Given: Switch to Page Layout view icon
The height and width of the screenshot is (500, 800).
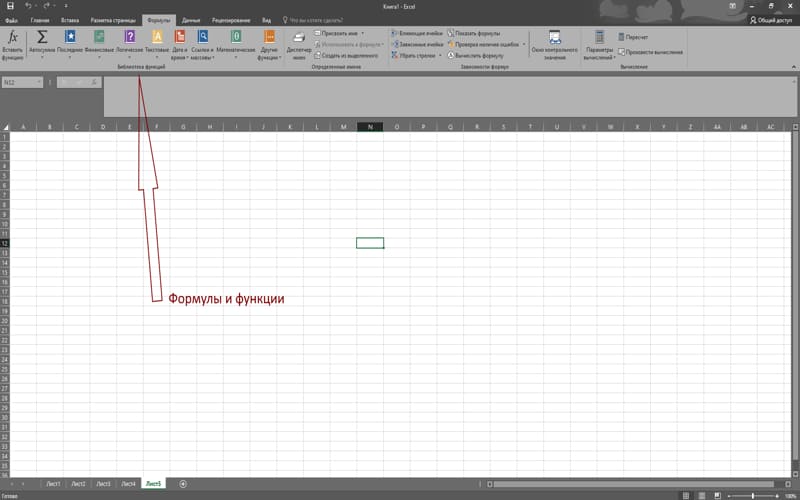Looking at the screenshot, I should (x=702, y=495).
